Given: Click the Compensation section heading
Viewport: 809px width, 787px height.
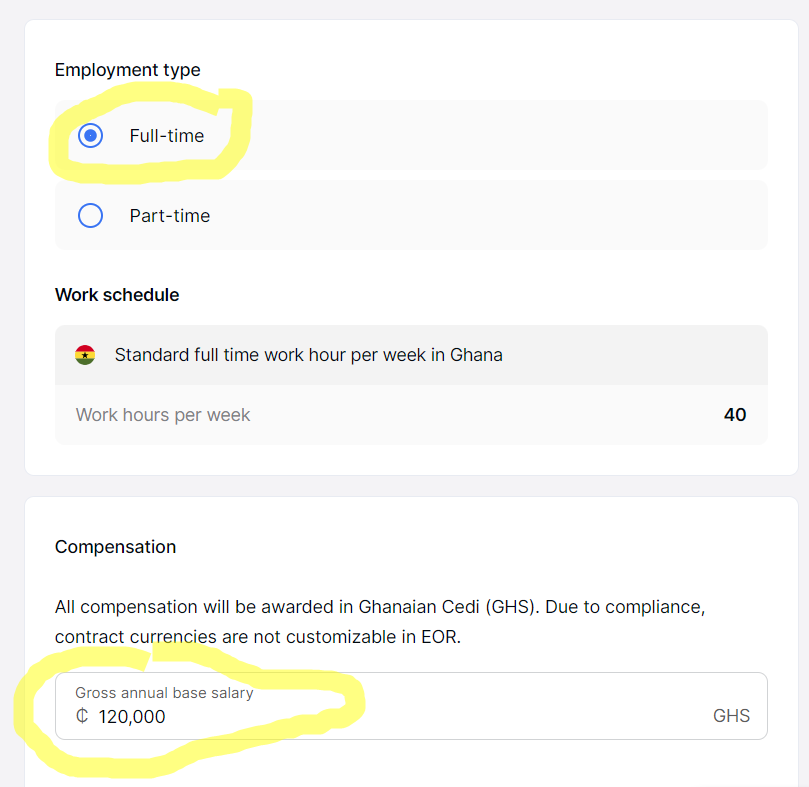Looking at the screenshot, I should click(x=115, y=547).
